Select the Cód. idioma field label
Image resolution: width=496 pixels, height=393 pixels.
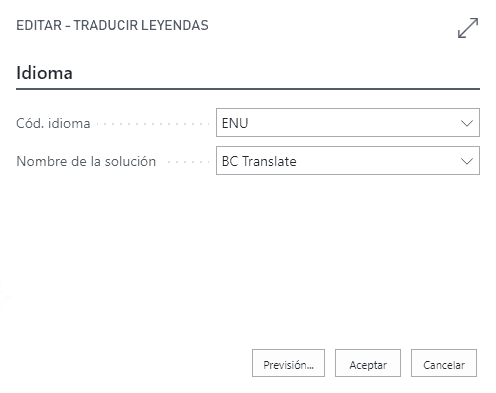[x=53, y=123]
